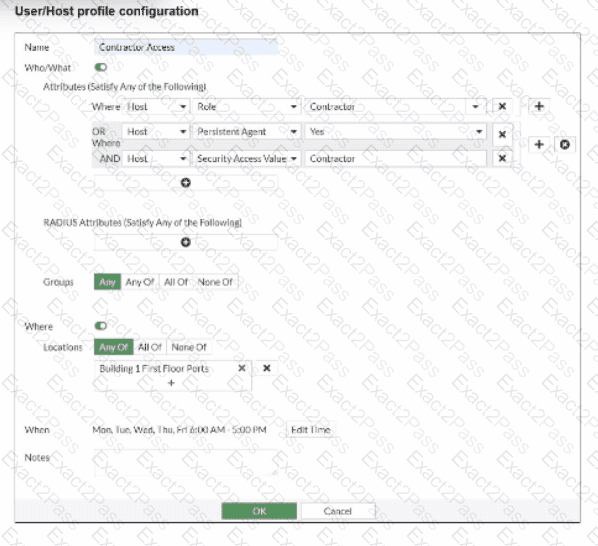
Task: Add condition to the OR Where group
Action: click(539, 145)
